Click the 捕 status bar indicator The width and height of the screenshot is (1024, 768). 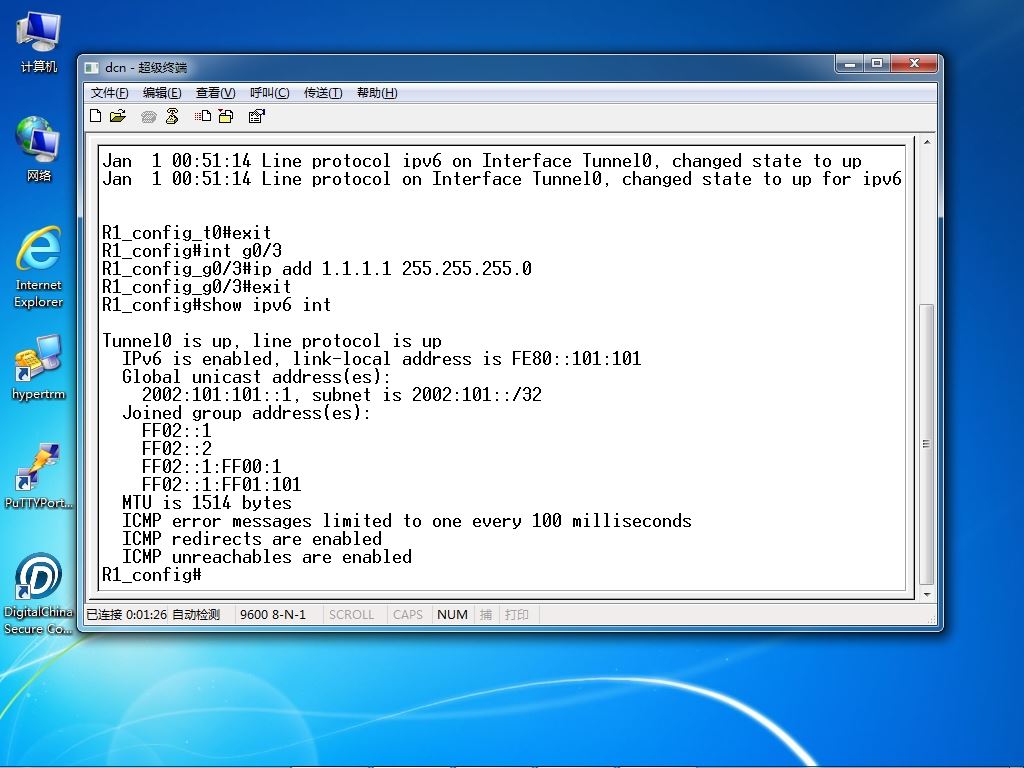486,615
